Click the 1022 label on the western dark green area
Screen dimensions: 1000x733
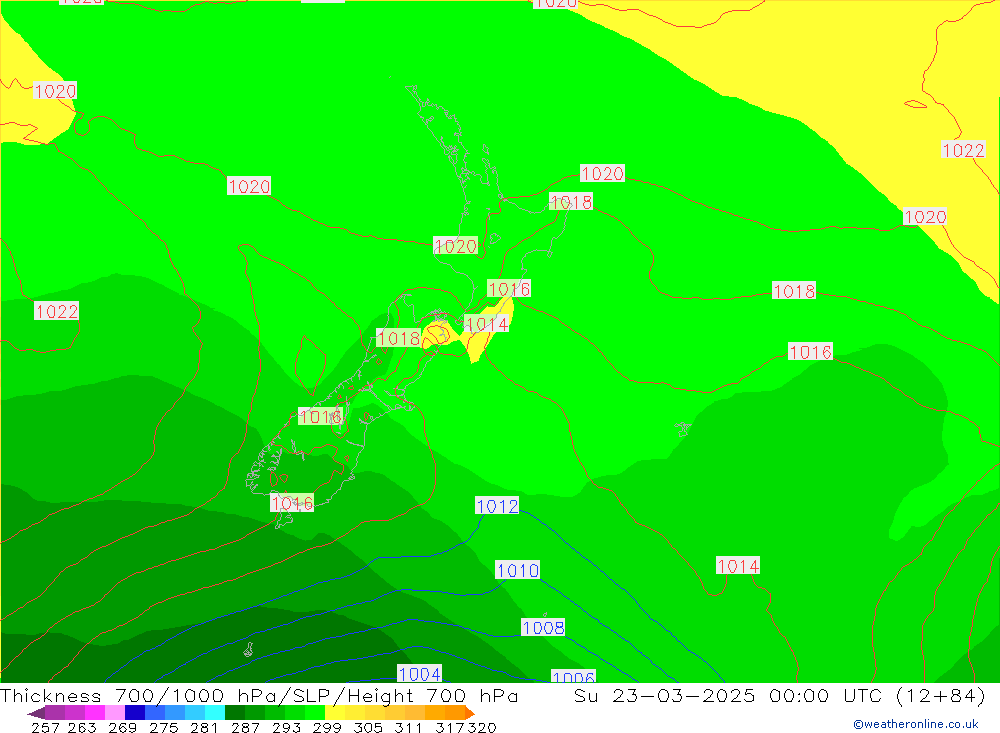tap(56, 311)
